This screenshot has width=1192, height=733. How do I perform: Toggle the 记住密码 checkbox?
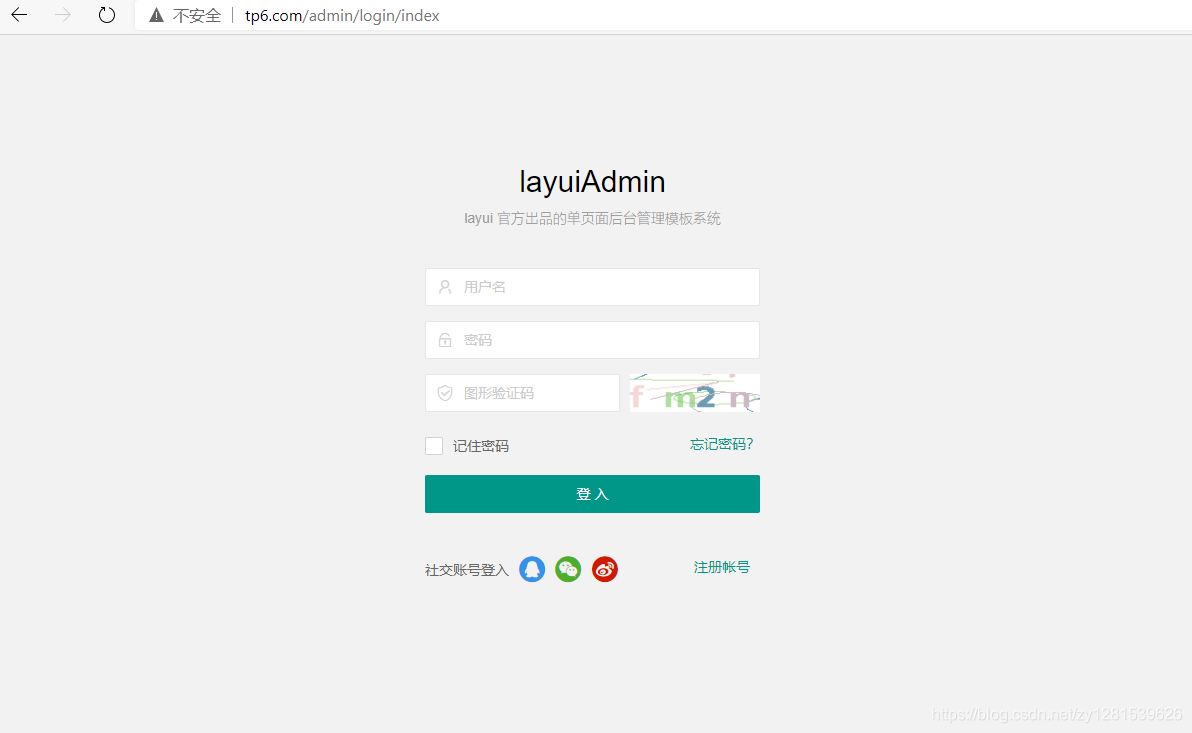click(434, 446)
